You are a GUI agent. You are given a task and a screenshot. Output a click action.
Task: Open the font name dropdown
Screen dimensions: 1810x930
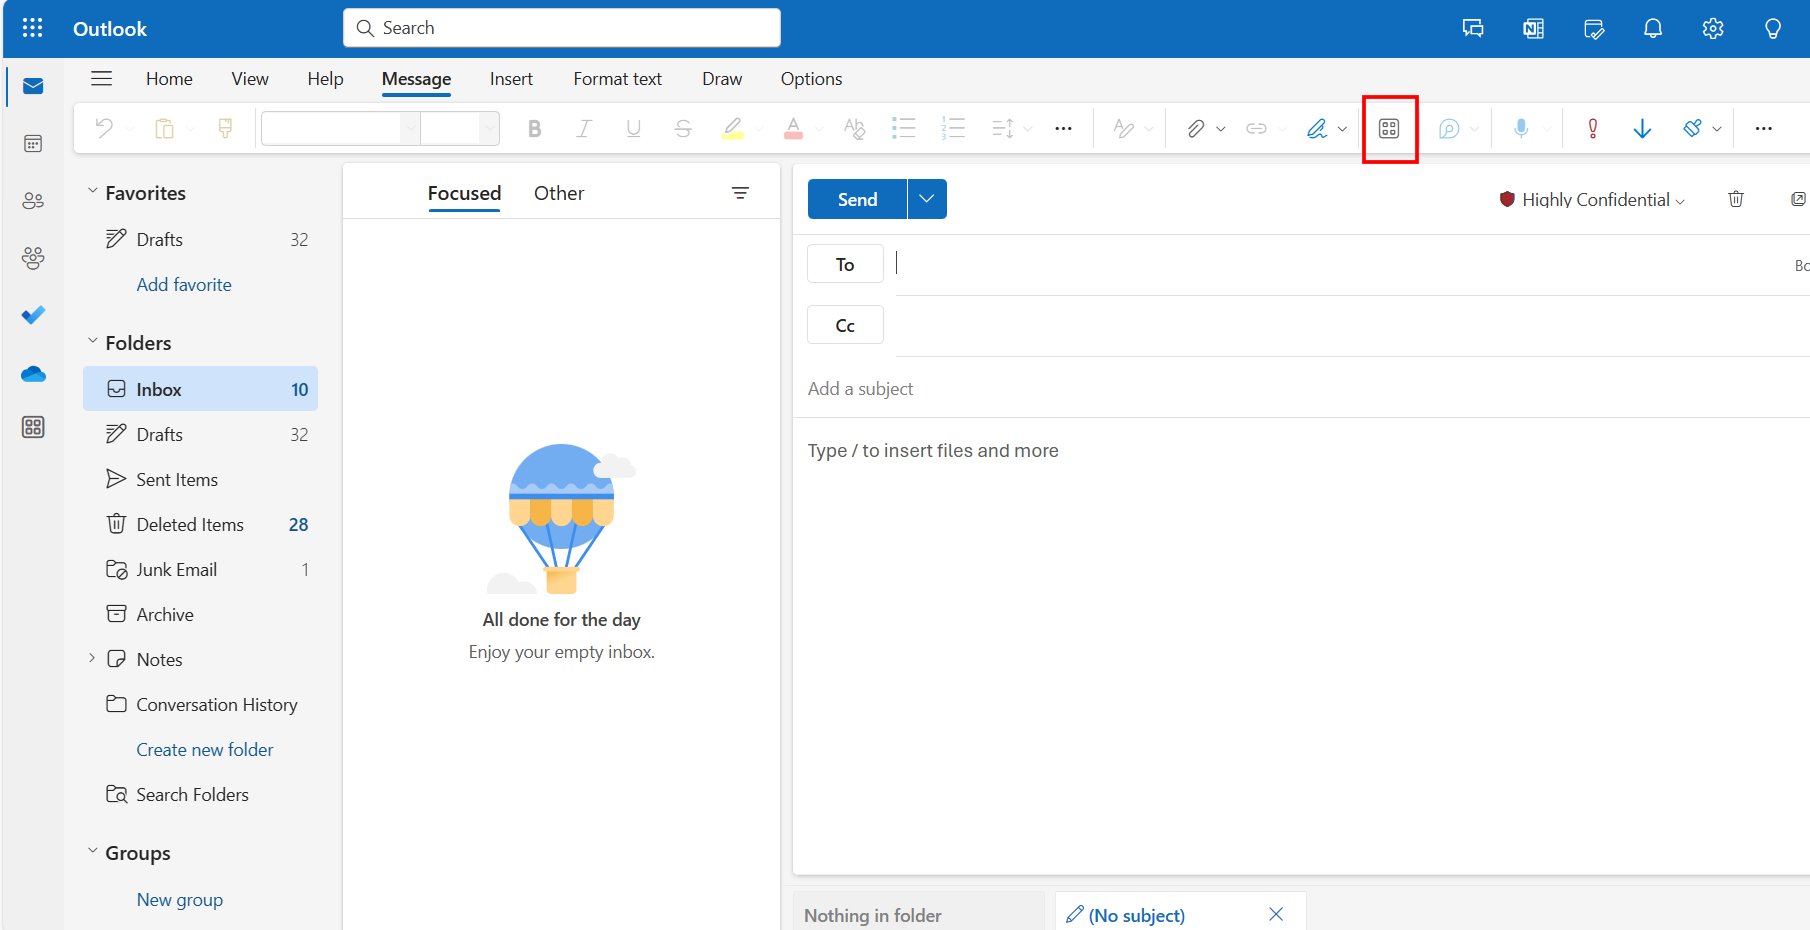click(410, 128)
